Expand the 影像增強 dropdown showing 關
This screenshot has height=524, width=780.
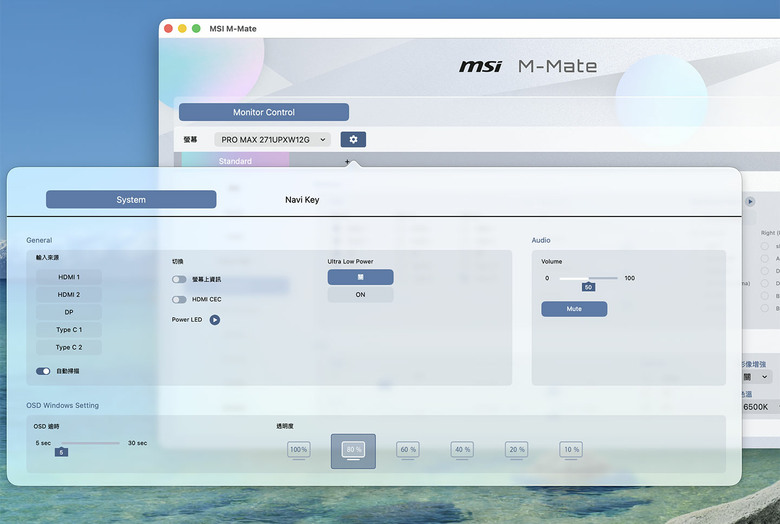[756, 377]
